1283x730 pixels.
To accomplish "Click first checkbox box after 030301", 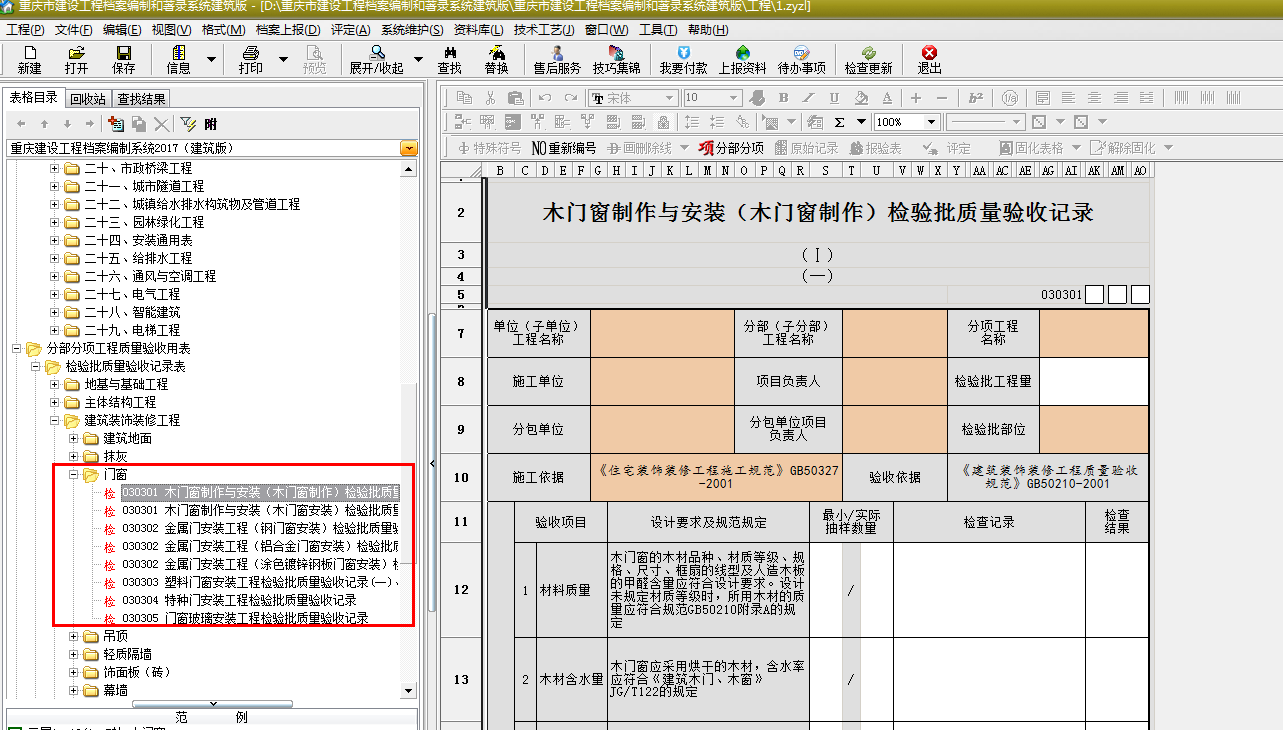I will coord(1094,295).
